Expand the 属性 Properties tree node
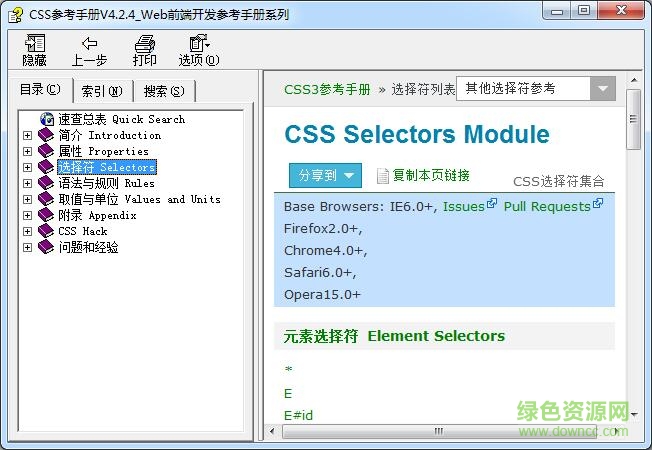This screenshot has height=450, width=652. coord(27,151)
